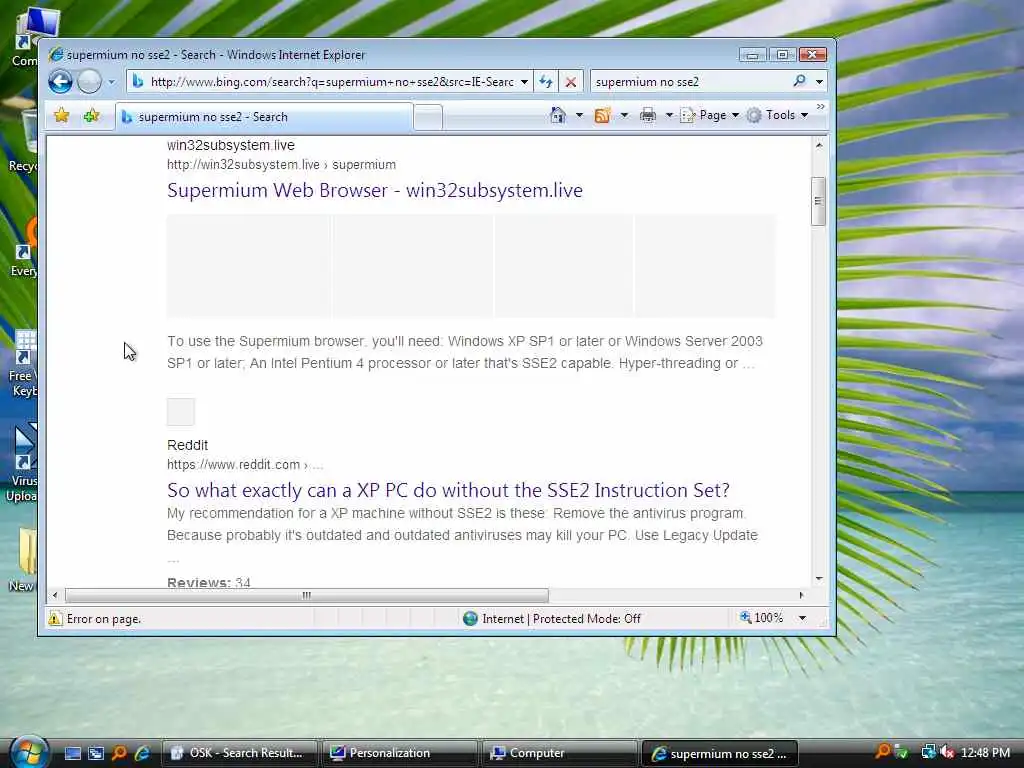Viewport: 1024px width, 768px height.
Task: Select the 'supermium no sse2 - Search' tab
Action: [x=264, y=117]
